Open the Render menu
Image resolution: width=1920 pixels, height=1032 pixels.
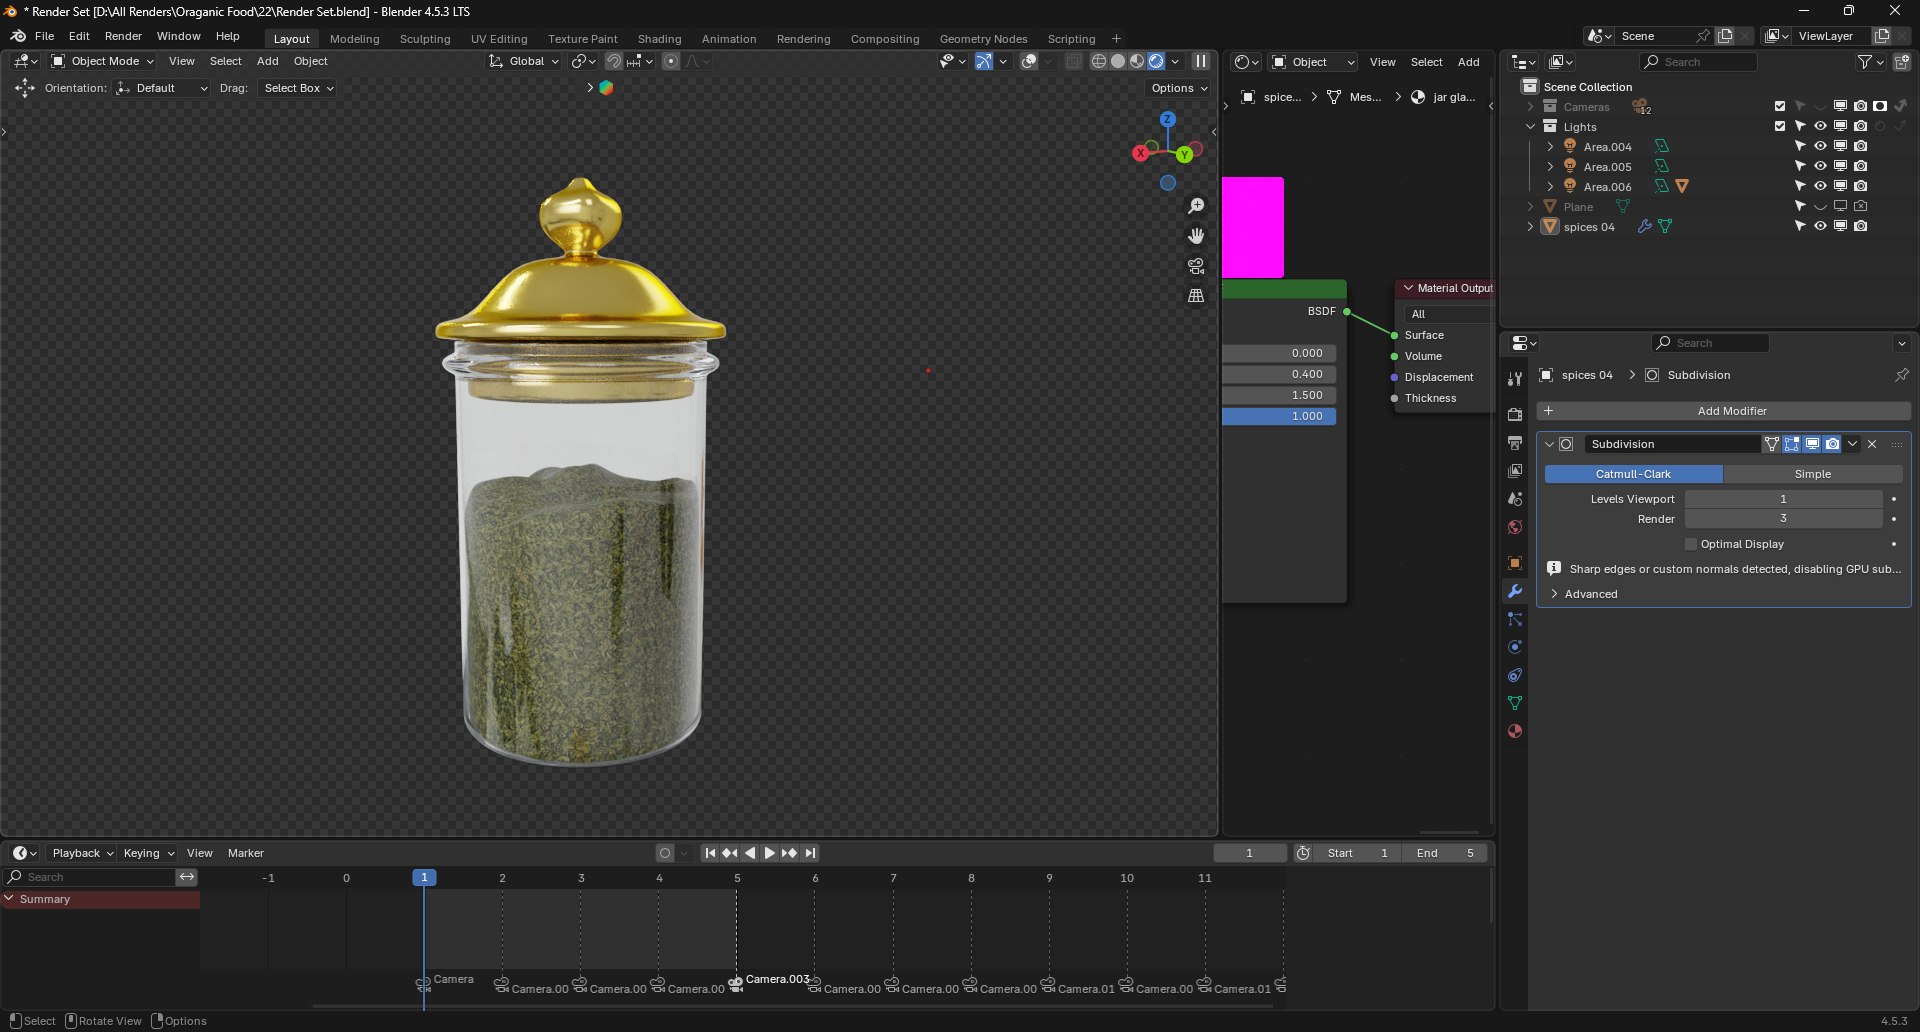pos(123,36)
